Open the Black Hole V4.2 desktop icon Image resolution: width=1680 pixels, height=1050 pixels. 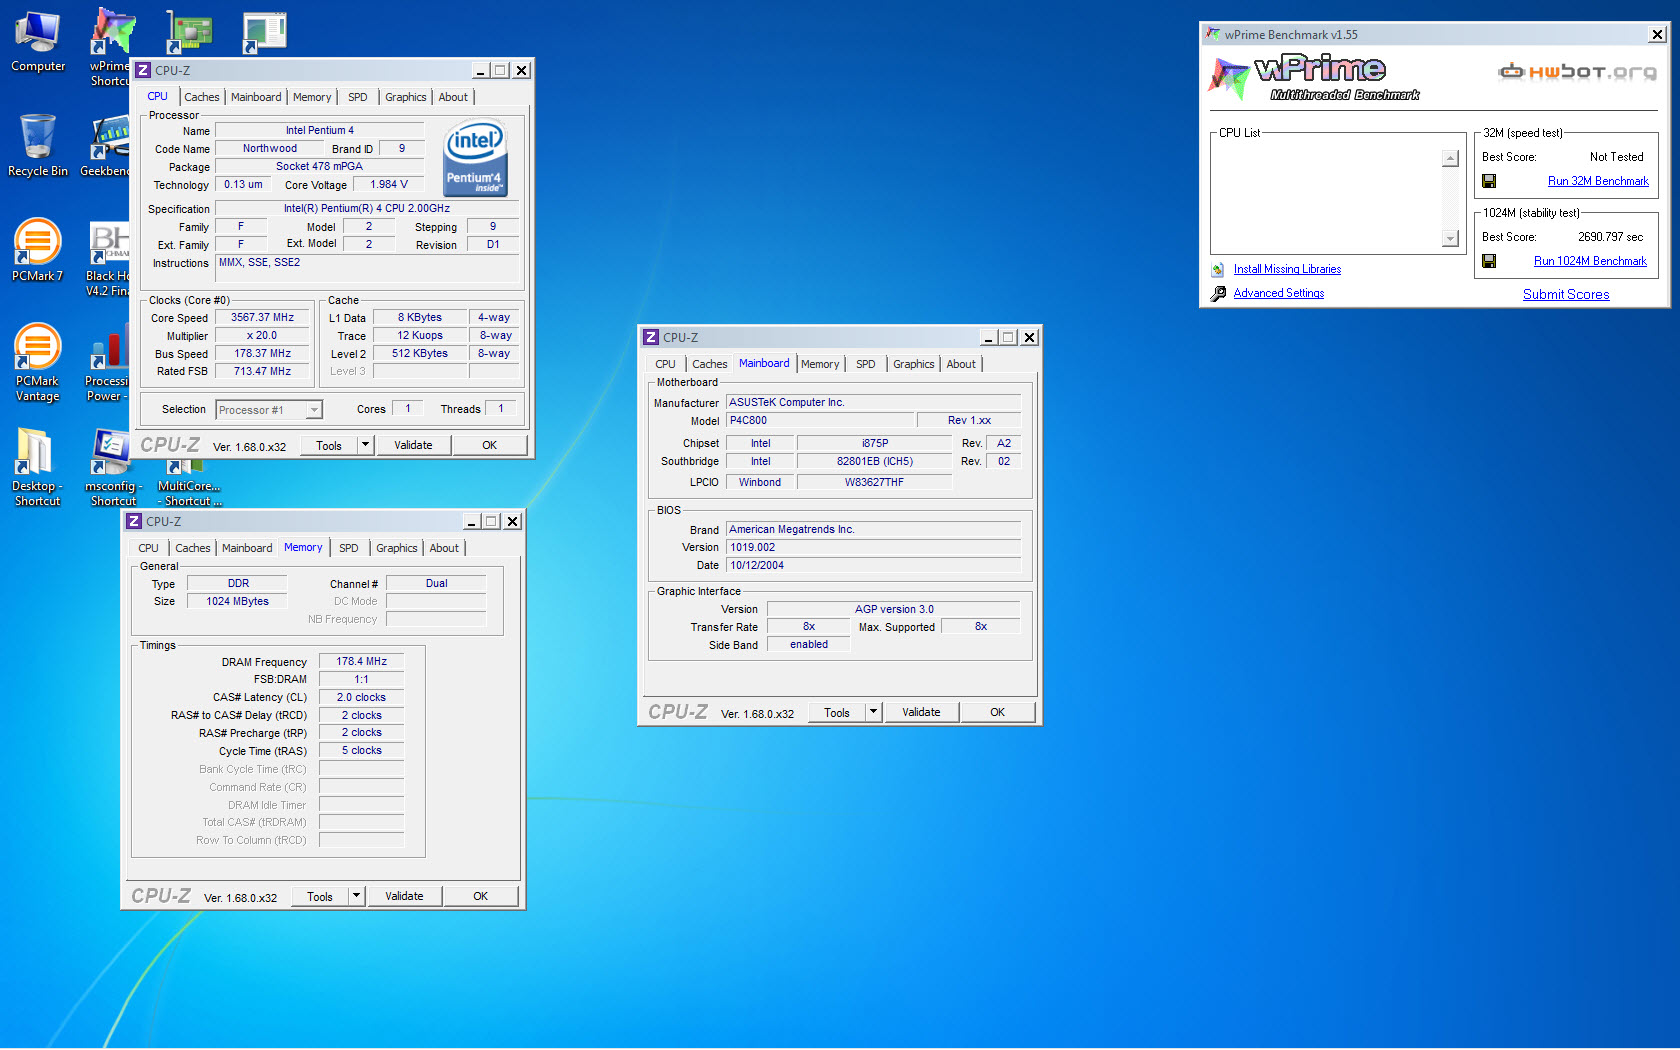[x=107, y=259]
